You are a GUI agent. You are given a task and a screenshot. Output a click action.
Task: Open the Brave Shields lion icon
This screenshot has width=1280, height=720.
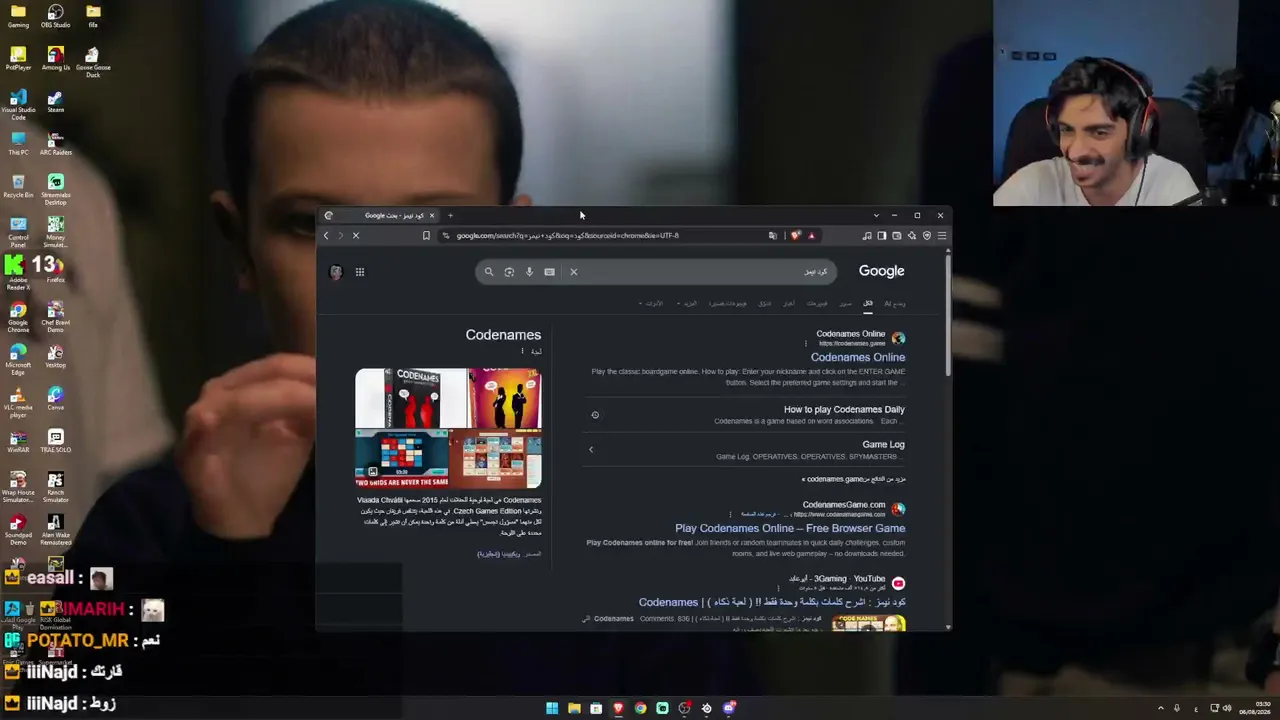(795, 236)
